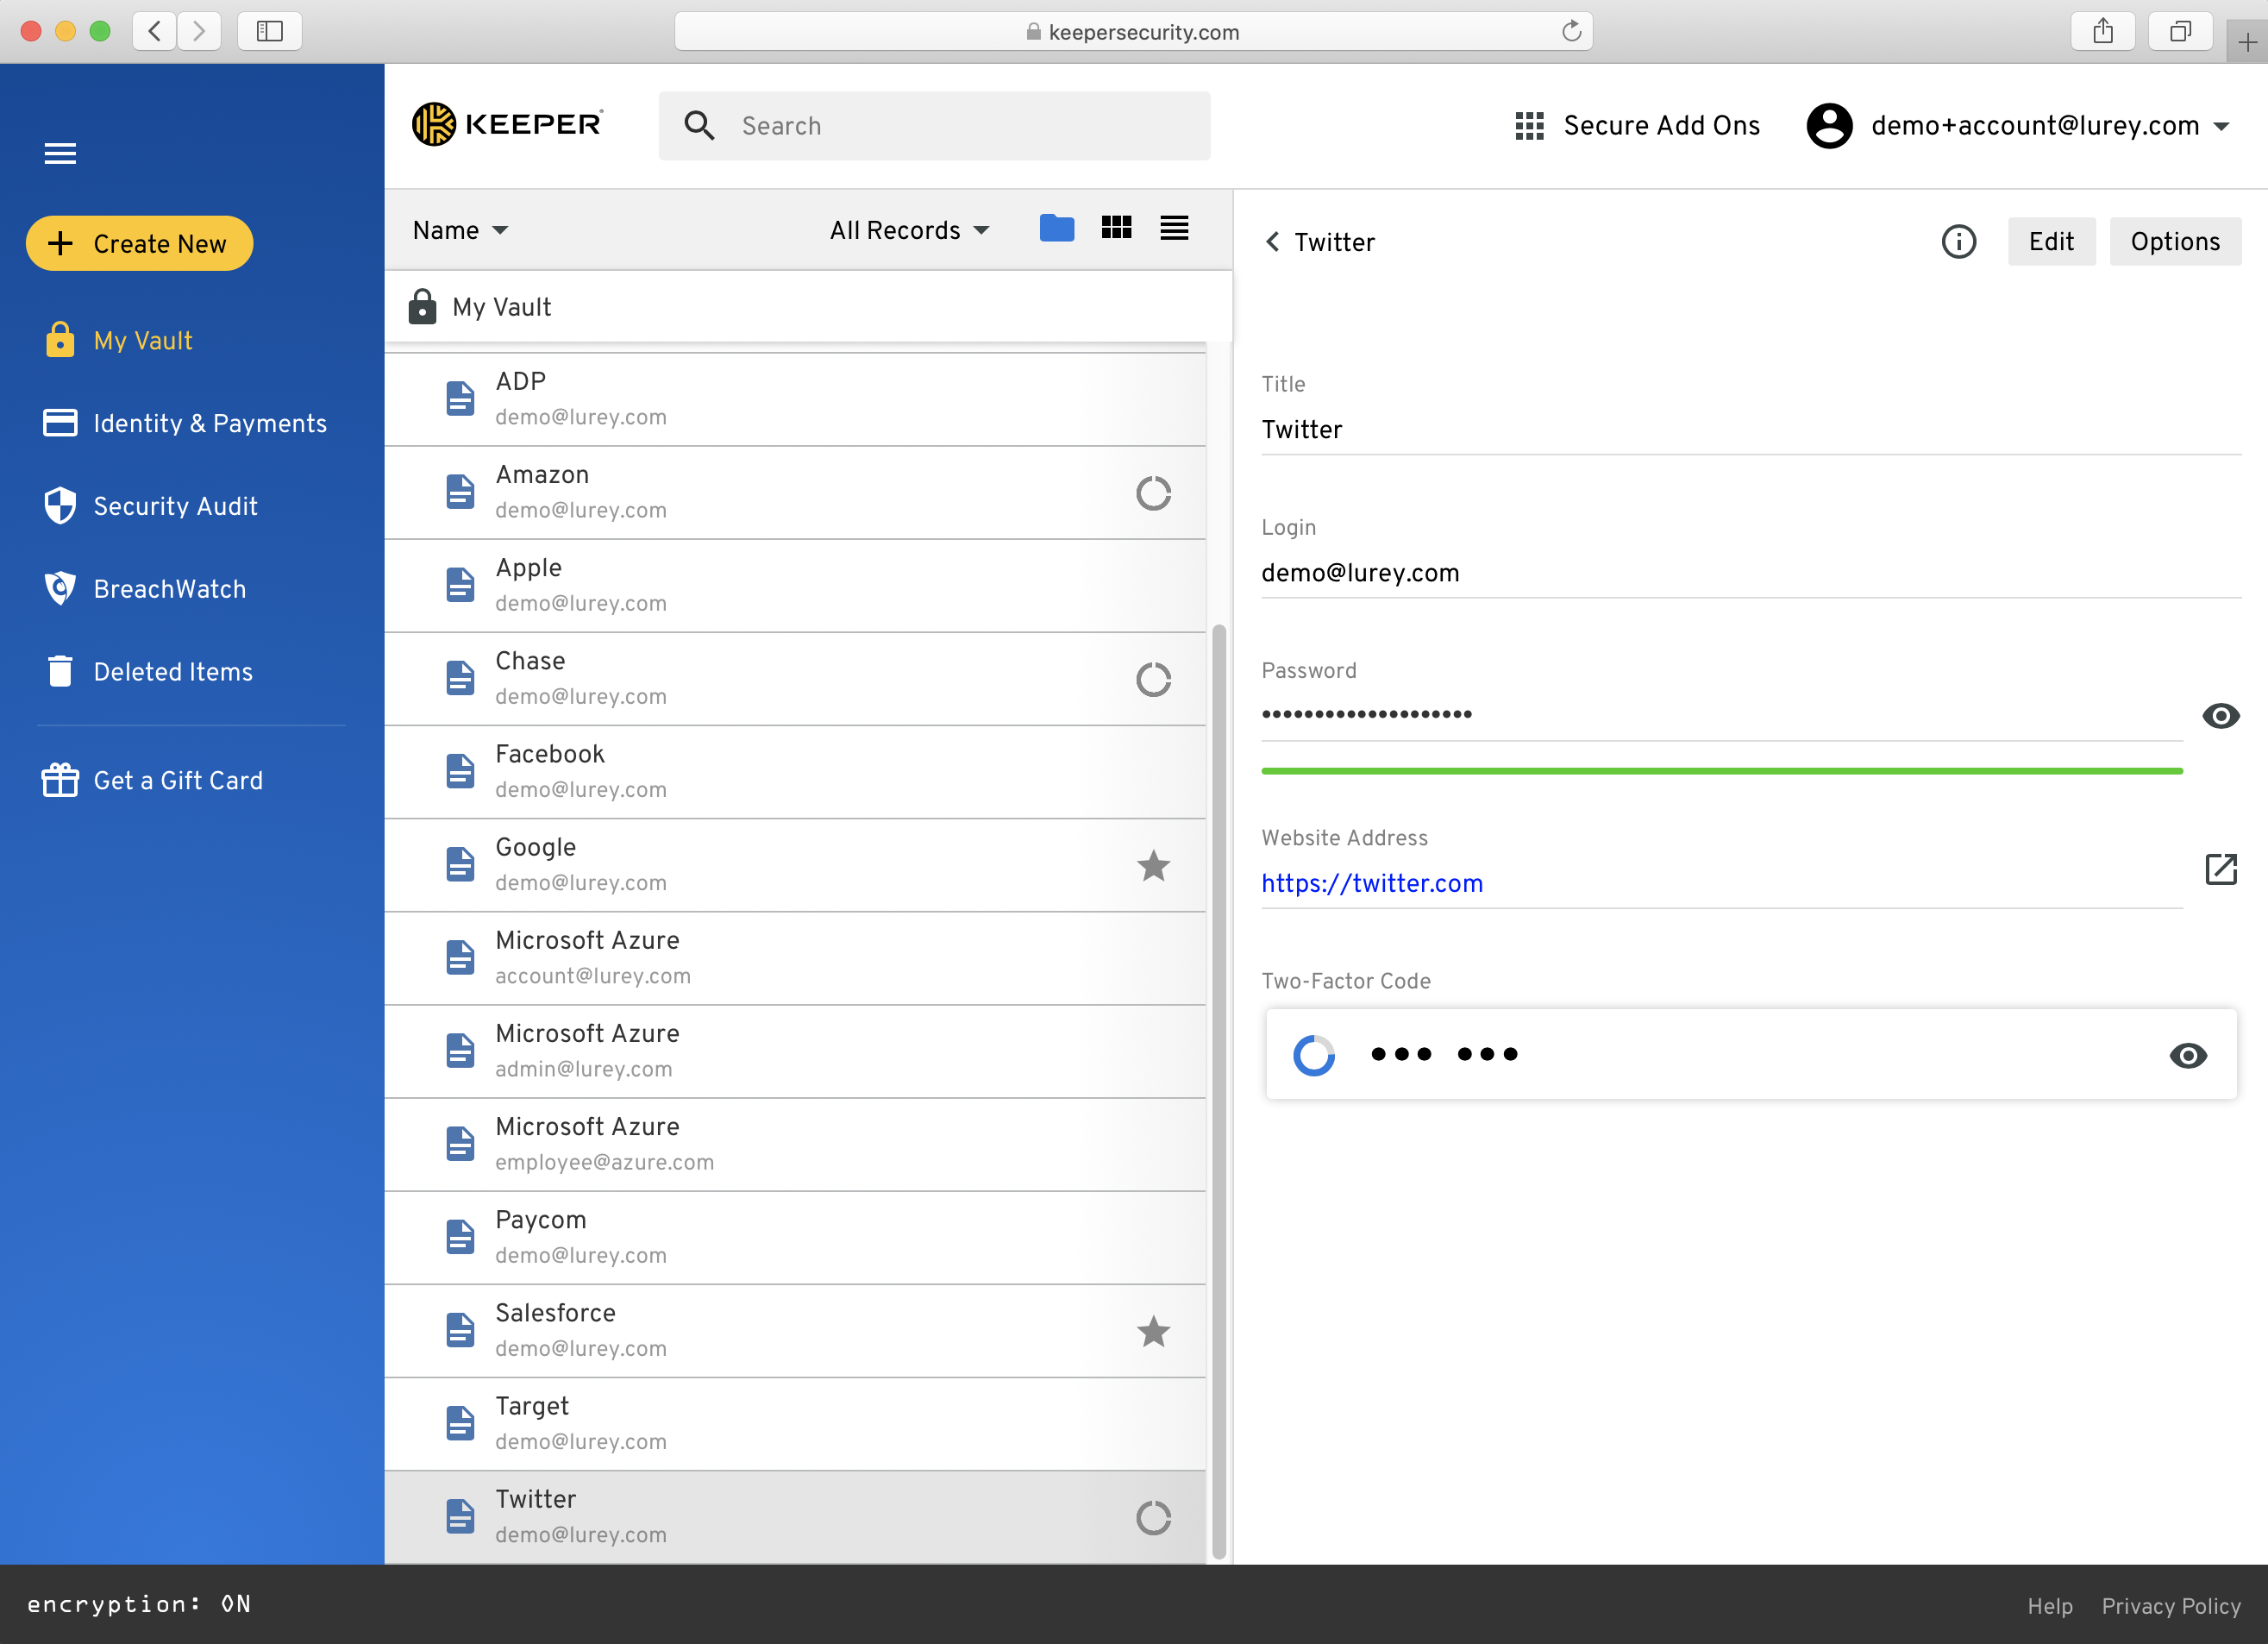The height and width of the screenshot is (1644, 2268).
Task: Select the Apple record
Action: point(795,585)
